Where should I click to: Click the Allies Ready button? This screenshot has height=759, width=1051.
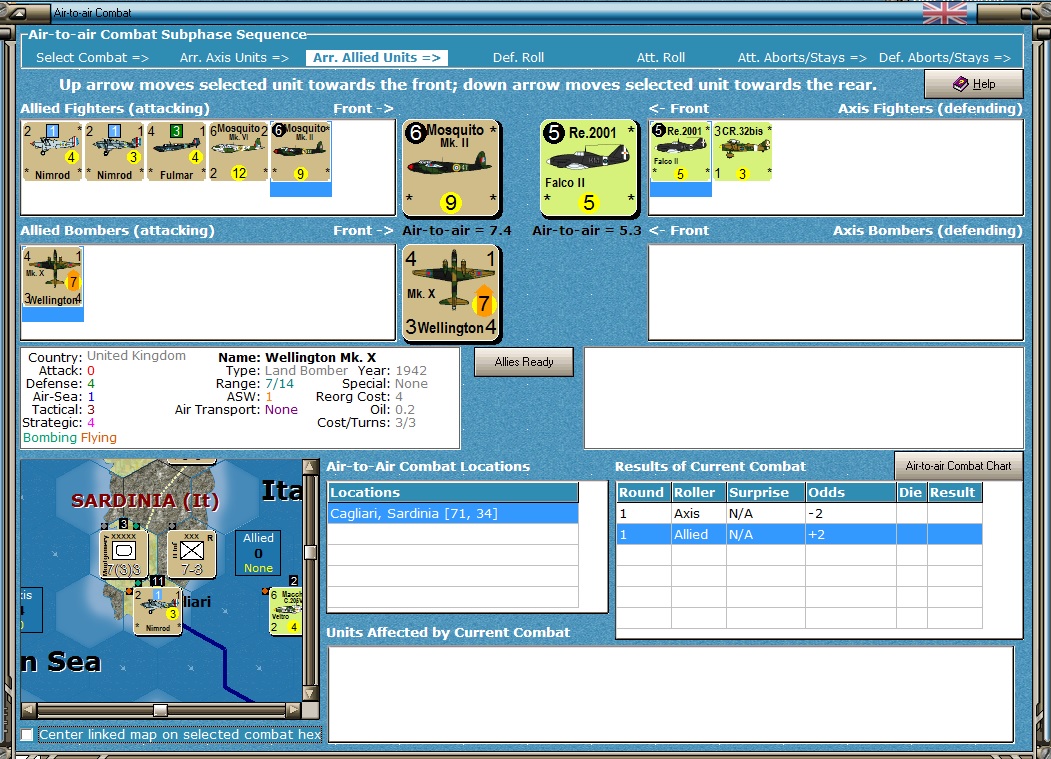click(x=524, y=362)
